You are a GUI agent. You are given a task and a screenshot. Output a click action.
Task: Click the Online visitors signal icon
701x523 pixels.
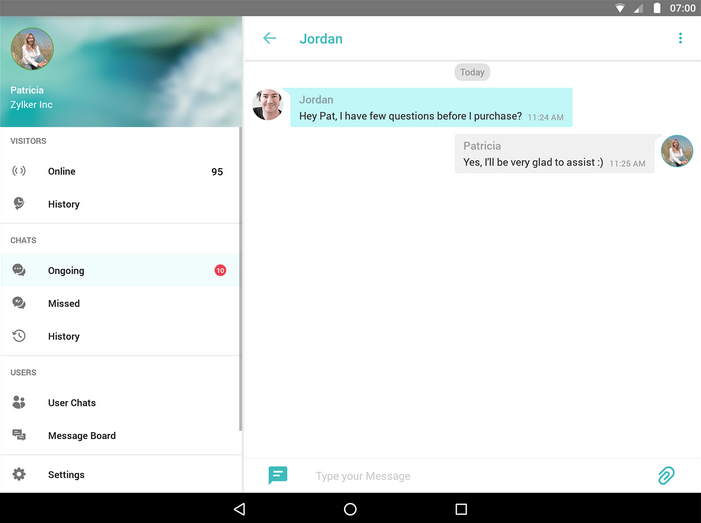(19, 171)
